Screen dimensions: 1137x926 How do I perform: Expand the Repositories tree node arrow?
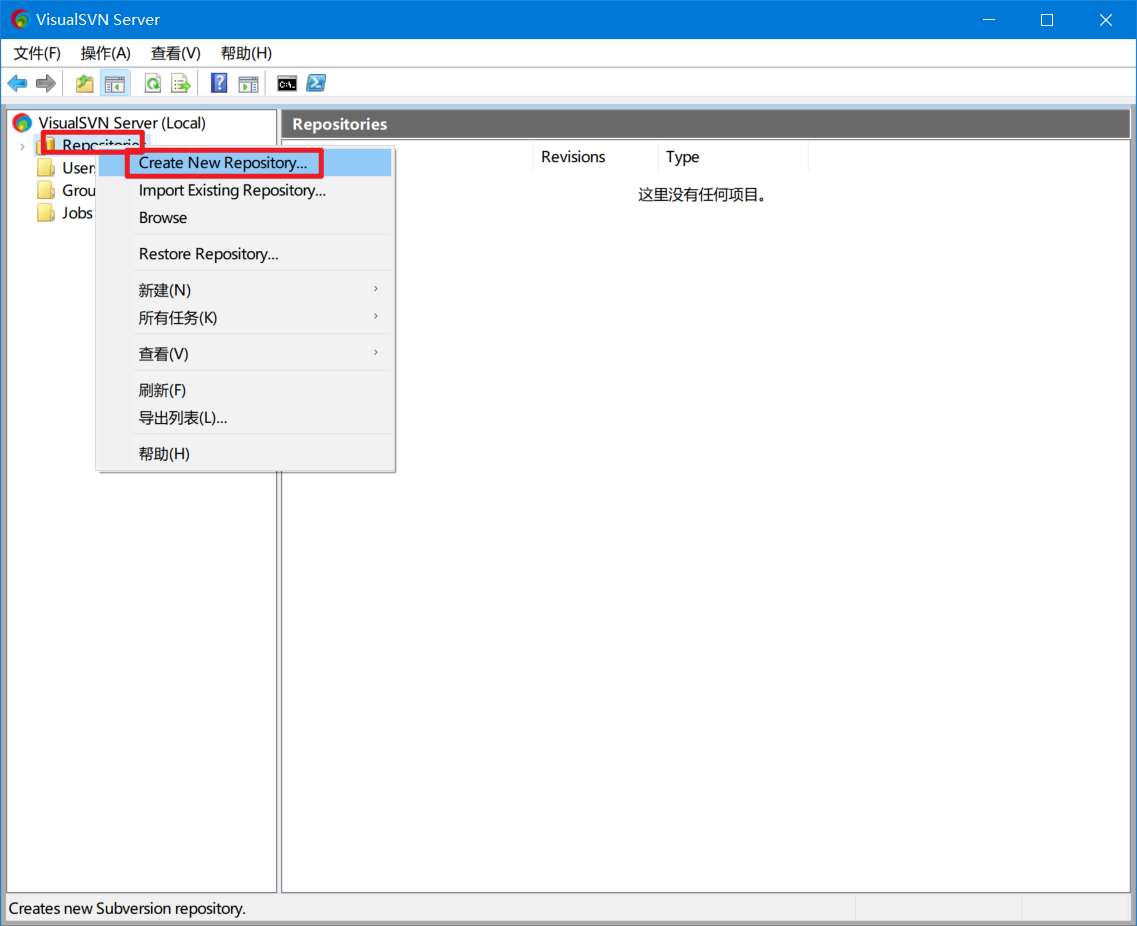pyautogui.click(x=22, y=146)
